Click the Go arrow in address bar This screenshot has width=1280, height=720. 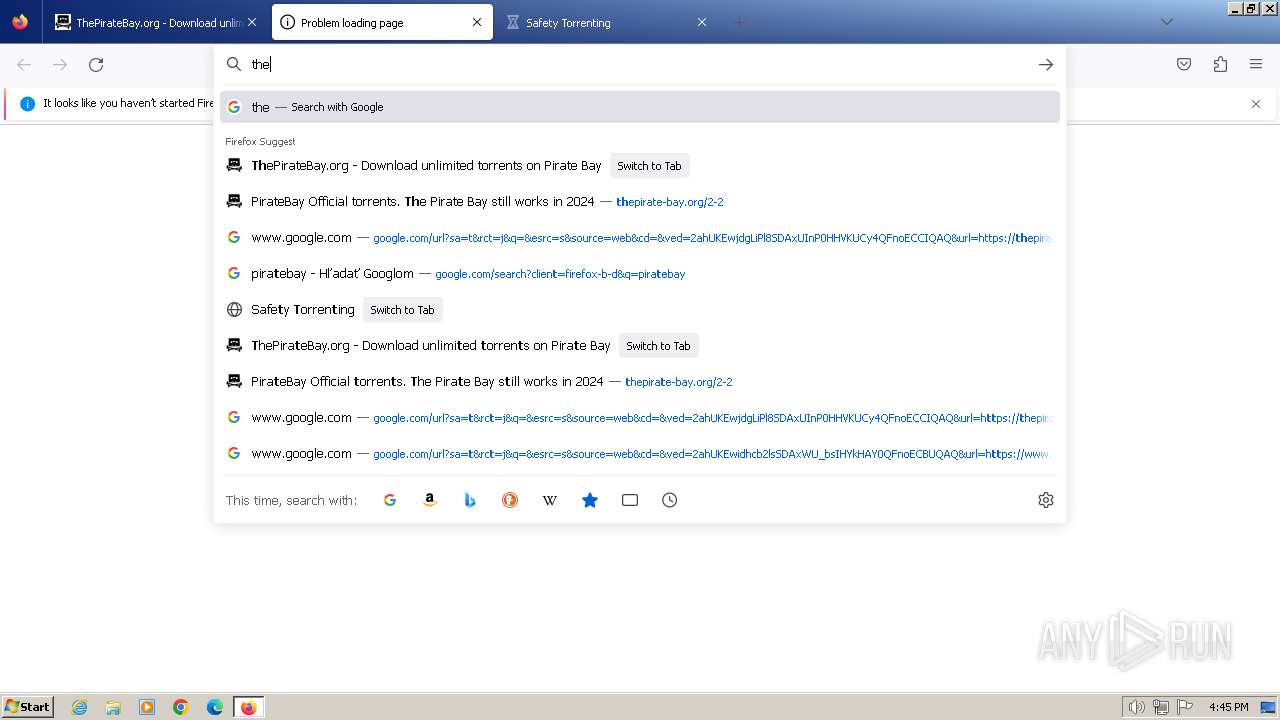[1046, 65]
